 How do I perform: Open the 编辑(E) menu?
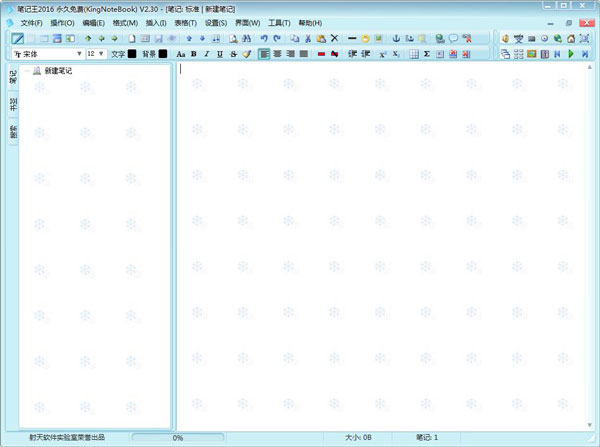click(93, 23)
